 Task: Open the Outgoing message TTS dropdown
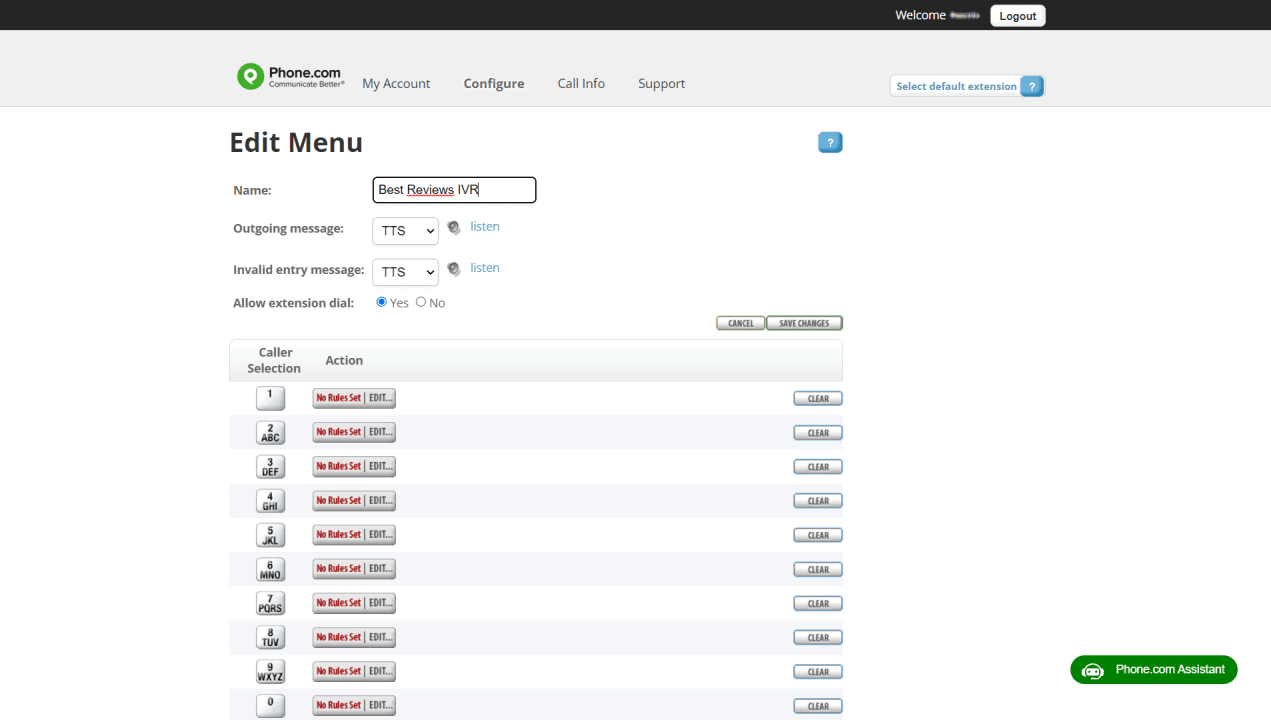(x=405, y=231)
